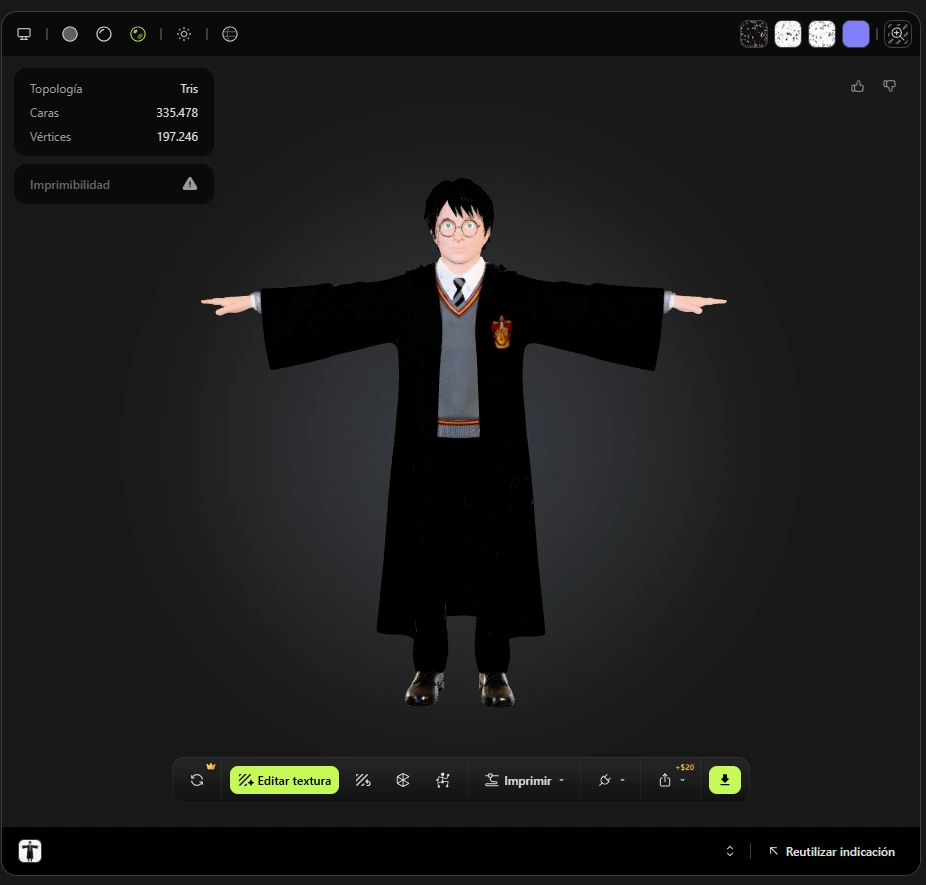Choose the purple-blue normal map swatch

pos(856,34)
